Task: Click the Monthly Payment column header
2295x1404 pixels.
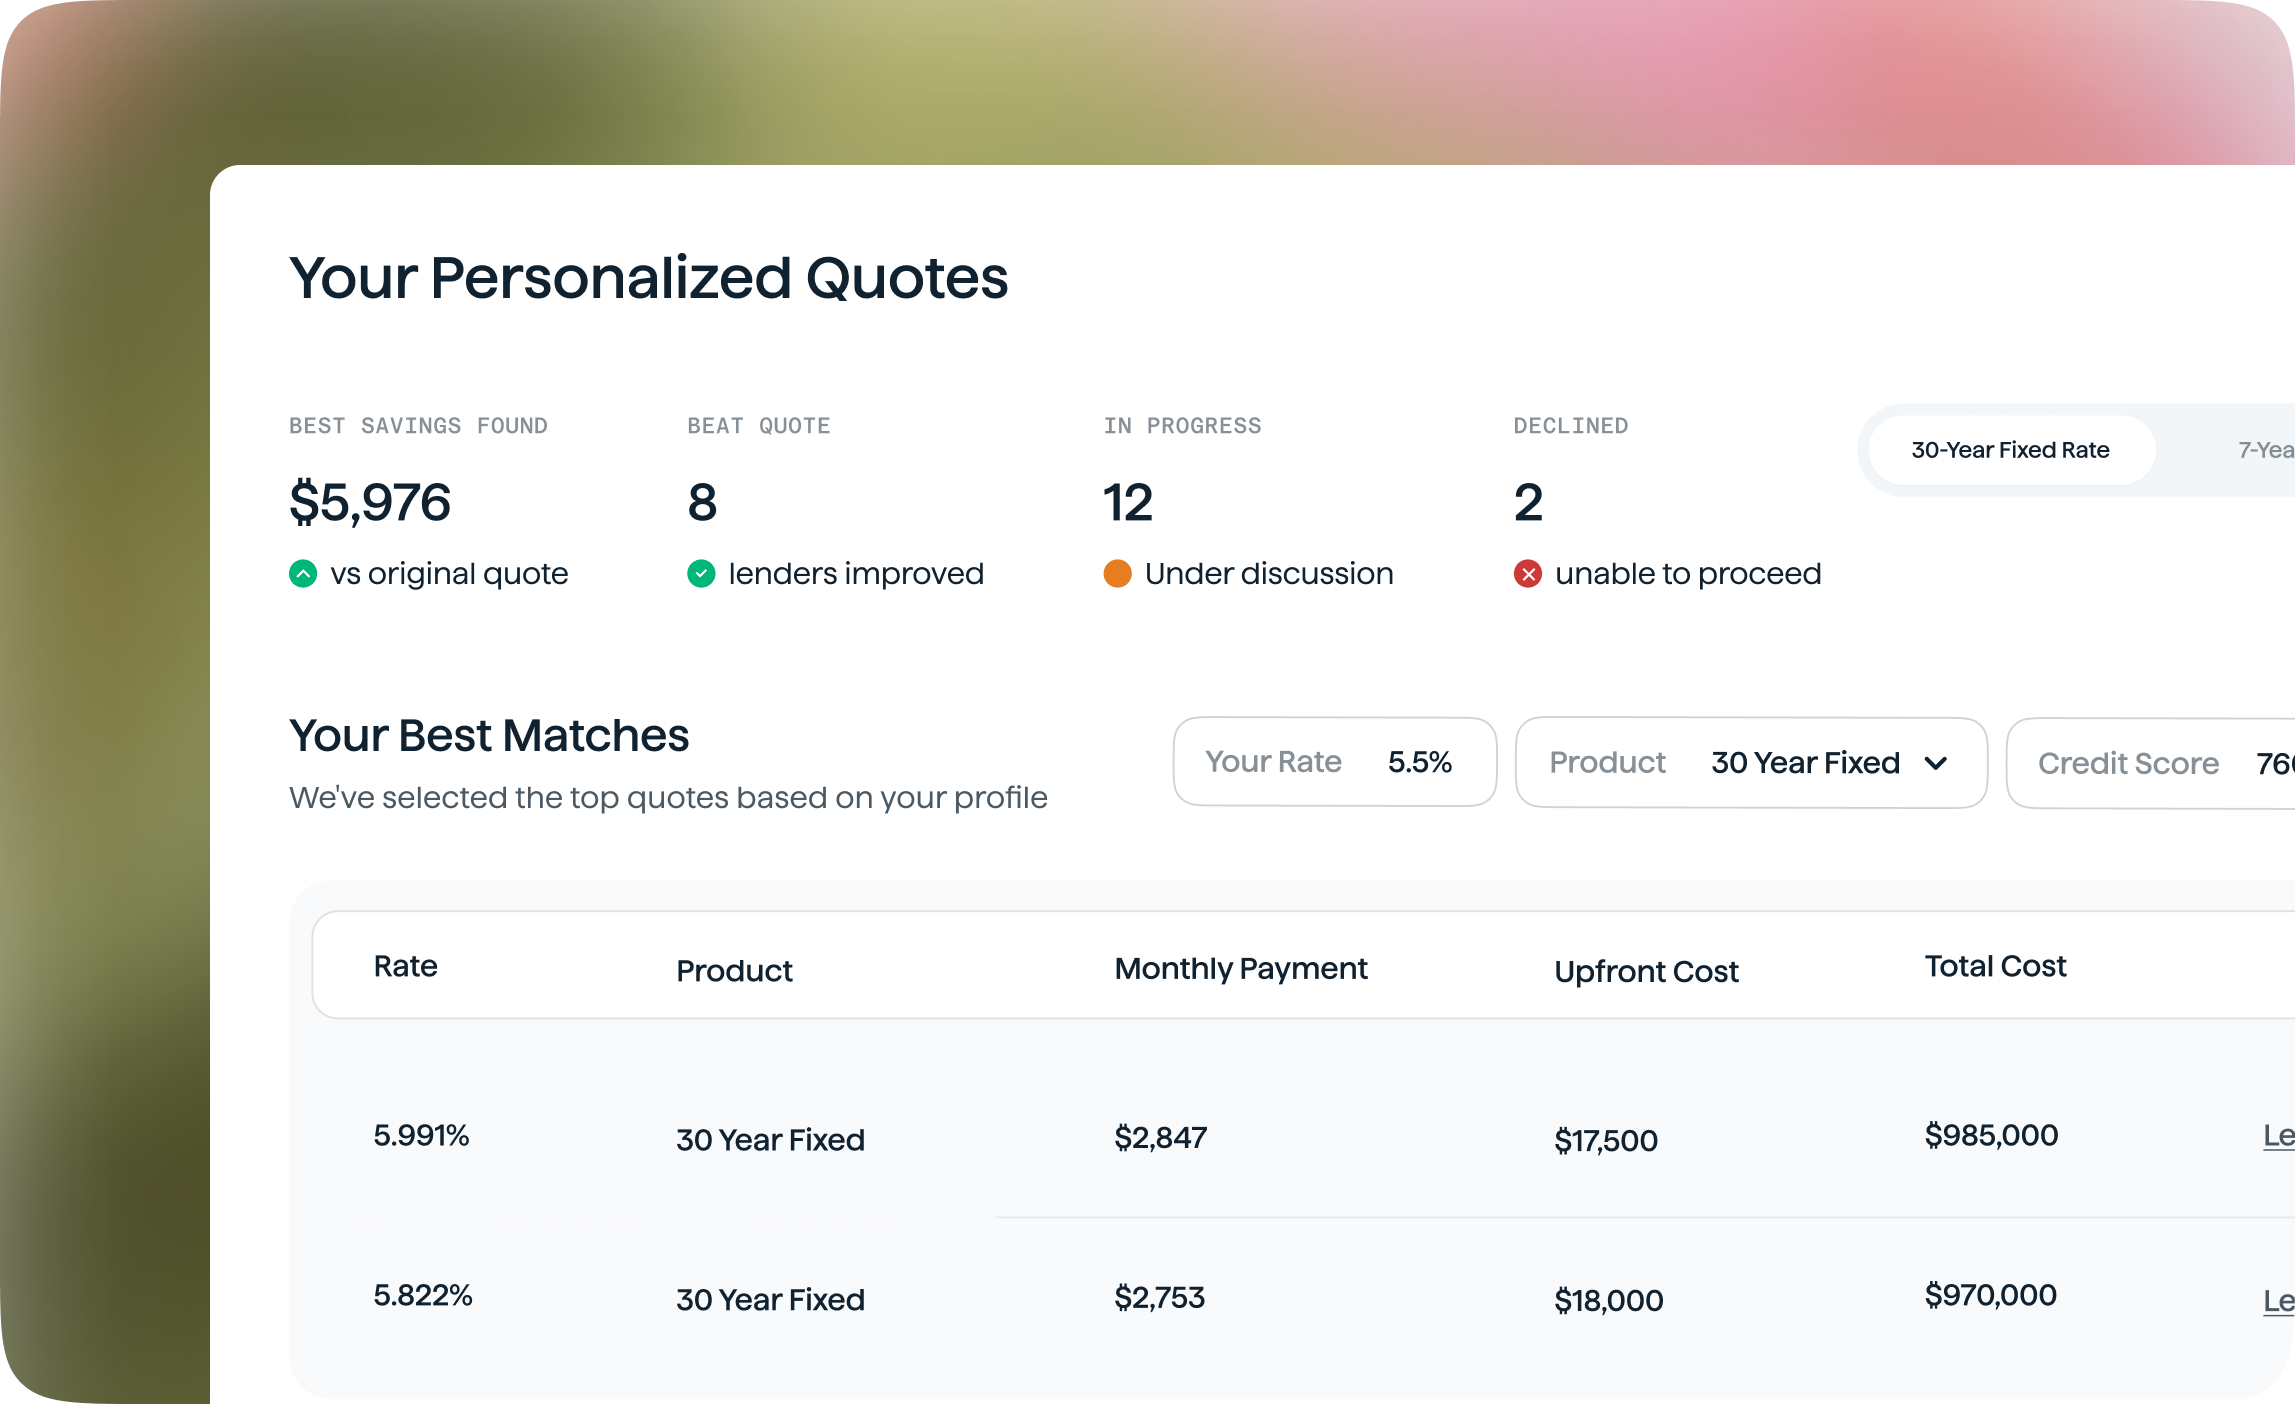Action: 1240,968
